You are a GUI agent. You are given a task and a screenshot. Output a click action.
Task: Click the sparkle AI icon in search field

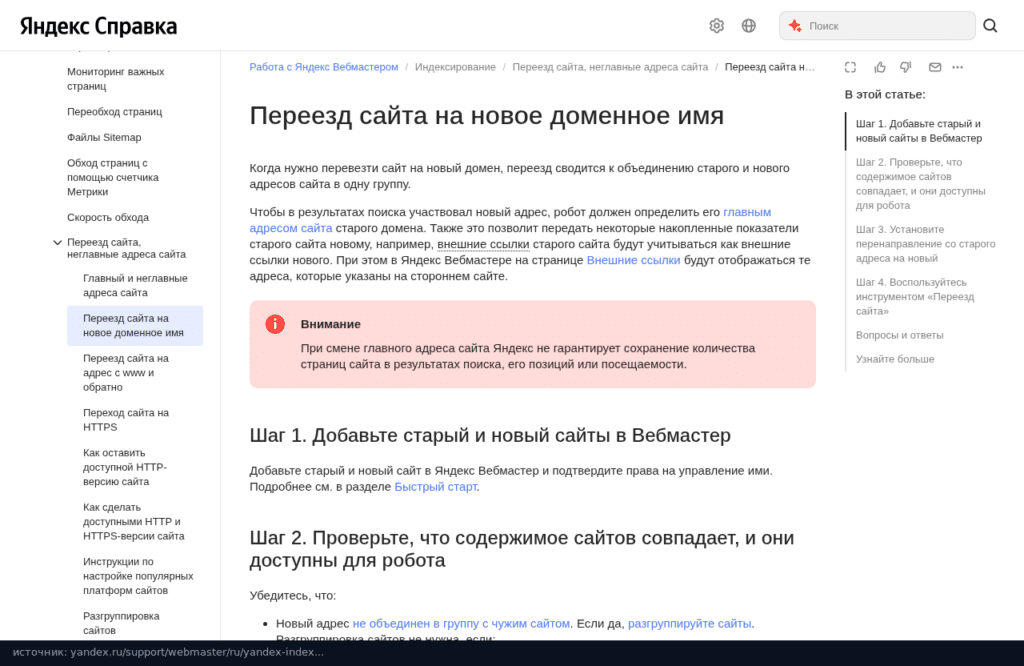(795, 25)
